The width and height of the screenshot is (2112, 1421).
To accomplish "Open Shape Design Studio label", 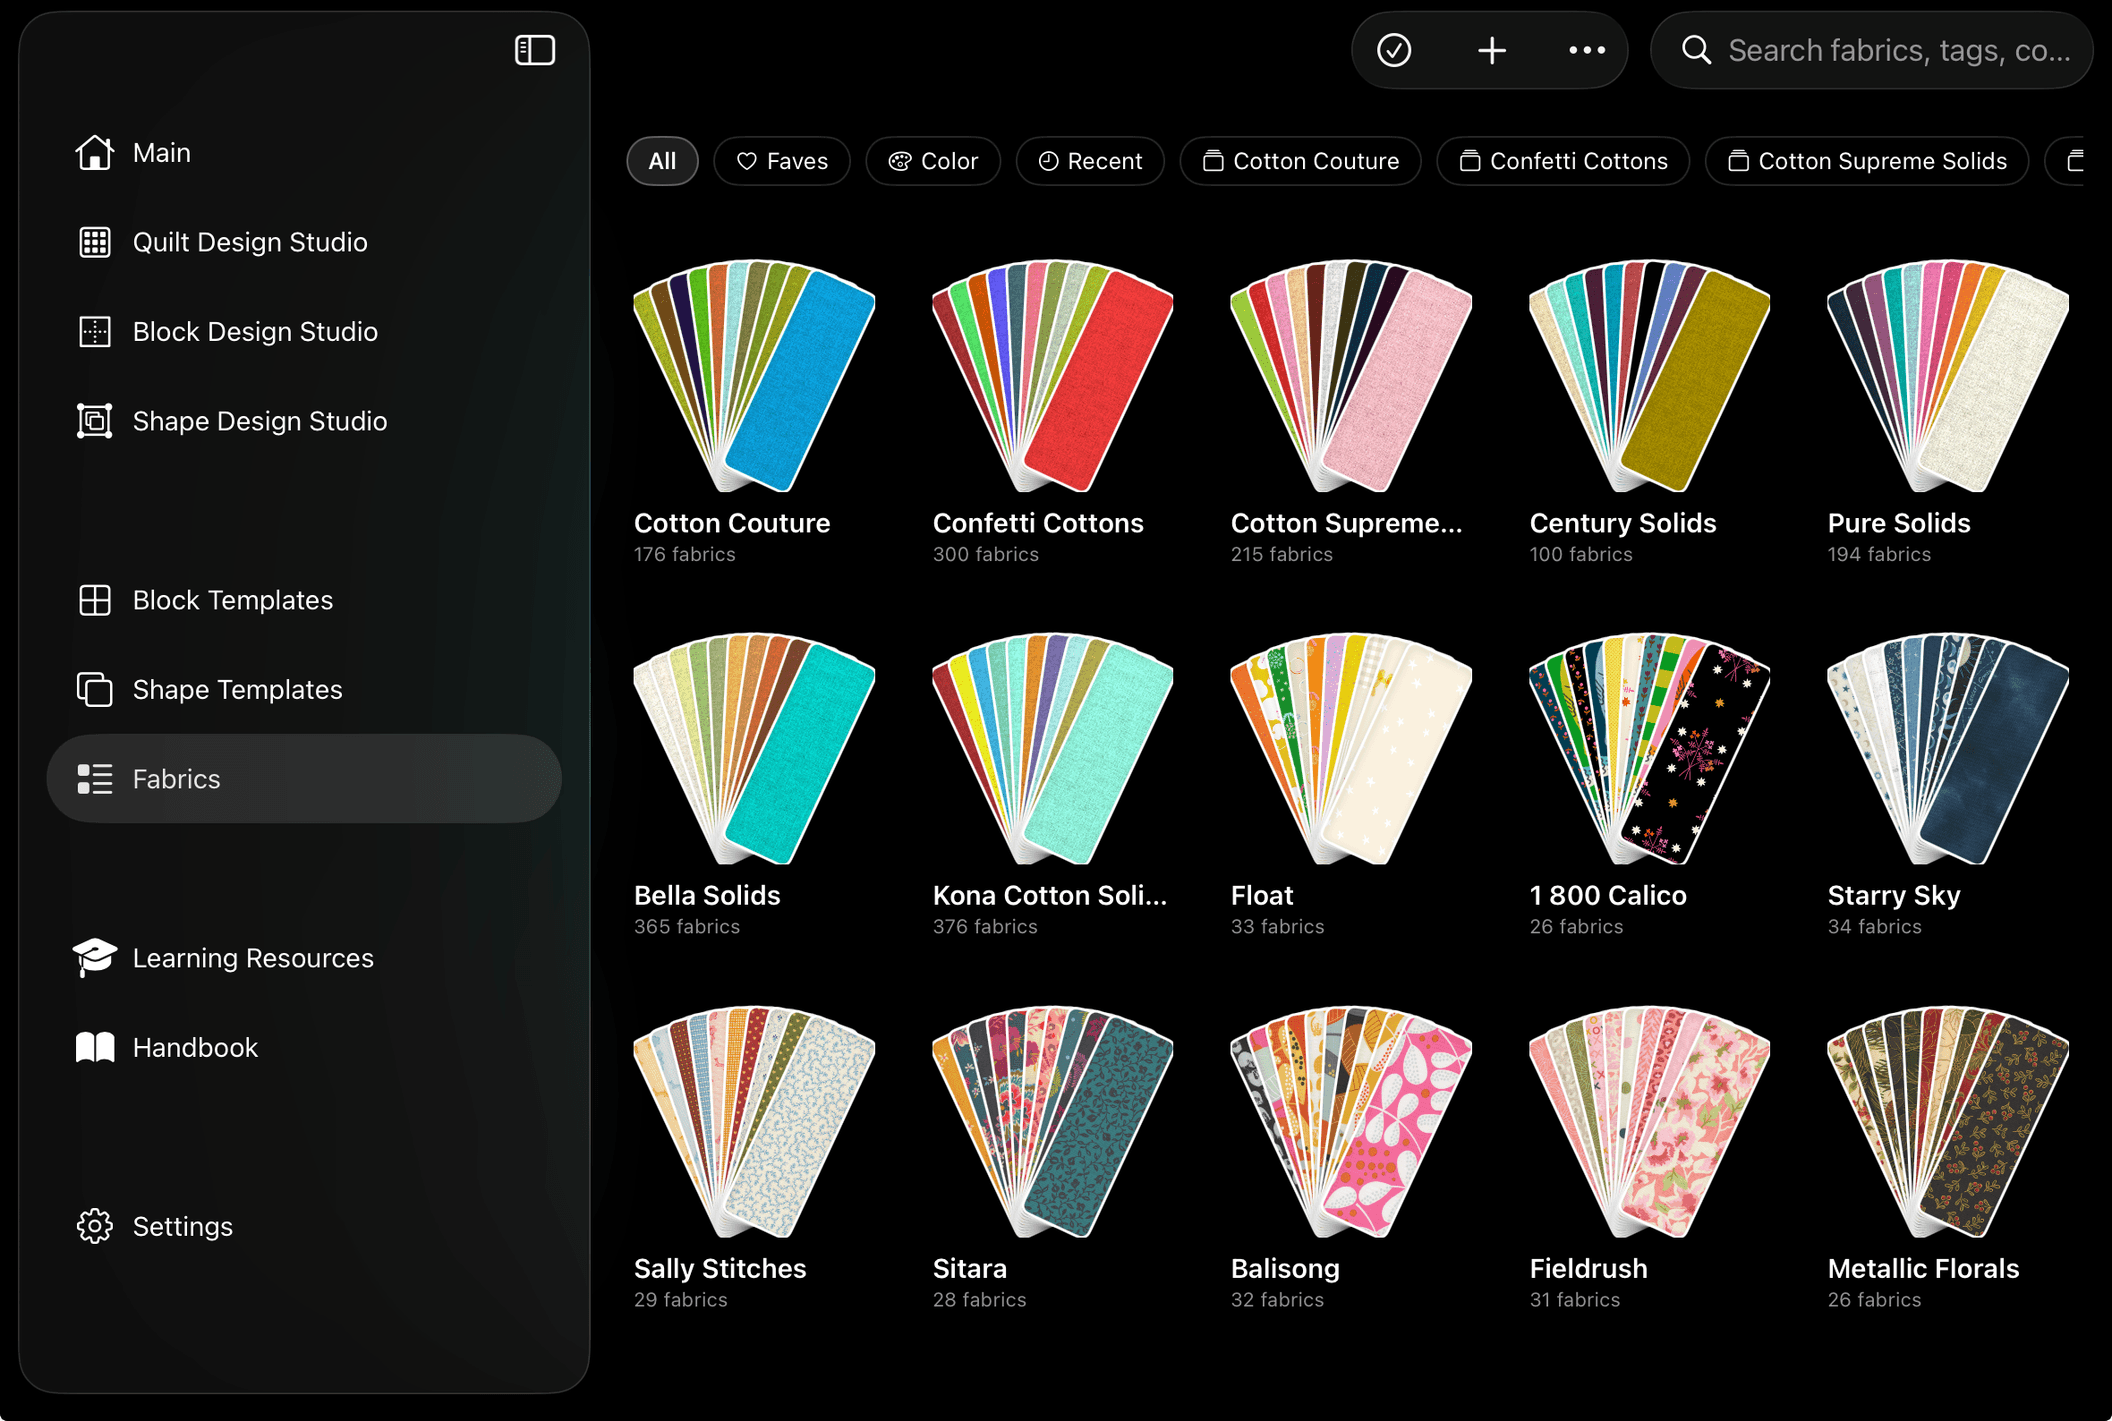I will (260, 421).
